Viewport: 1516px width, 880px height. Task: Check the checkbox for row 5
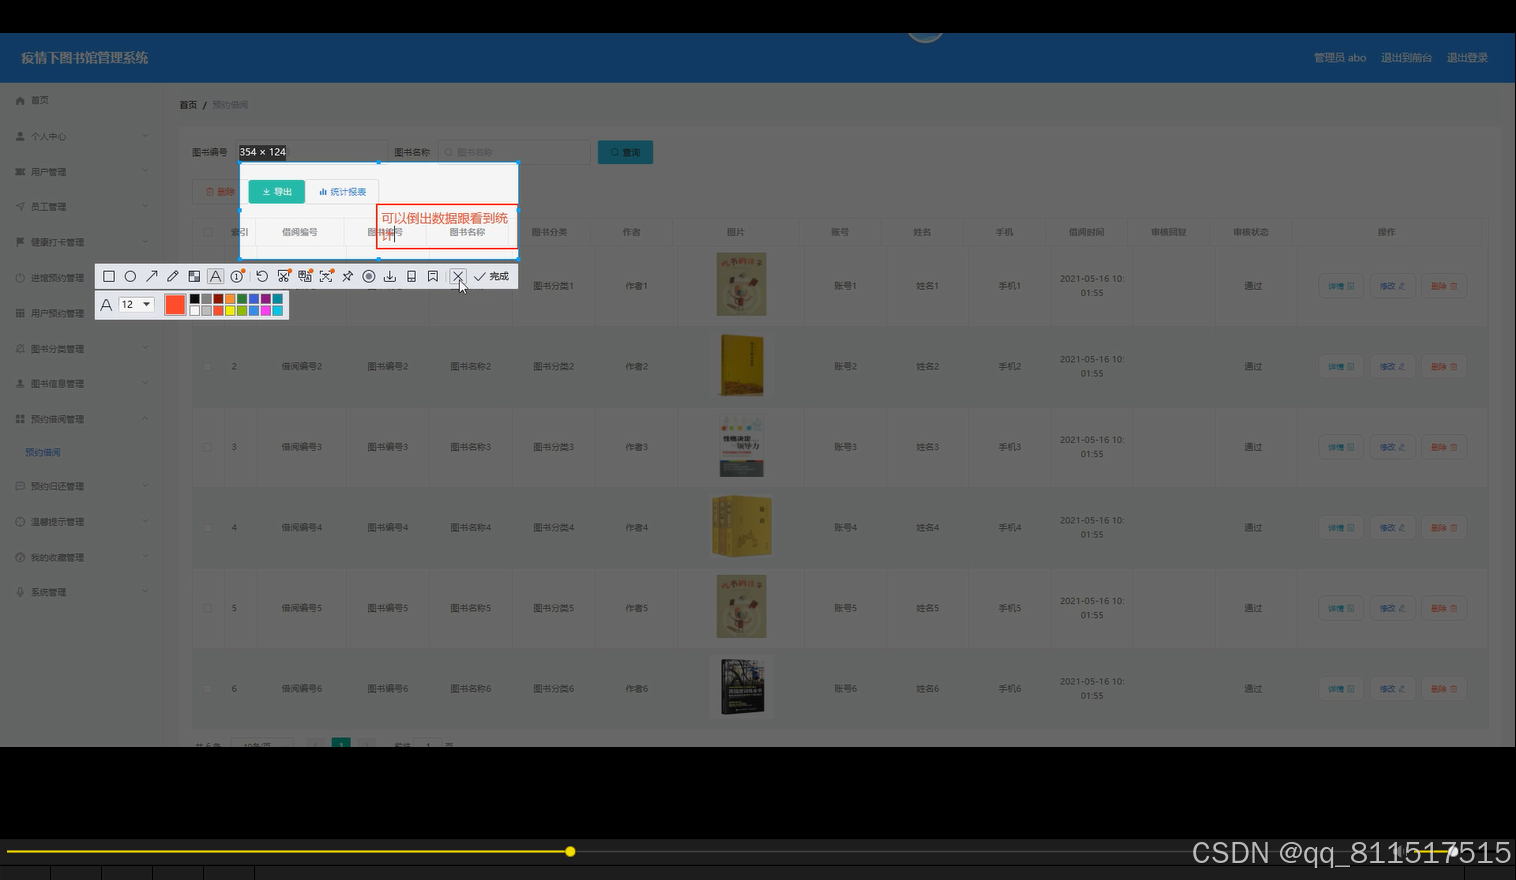point(208,608)
